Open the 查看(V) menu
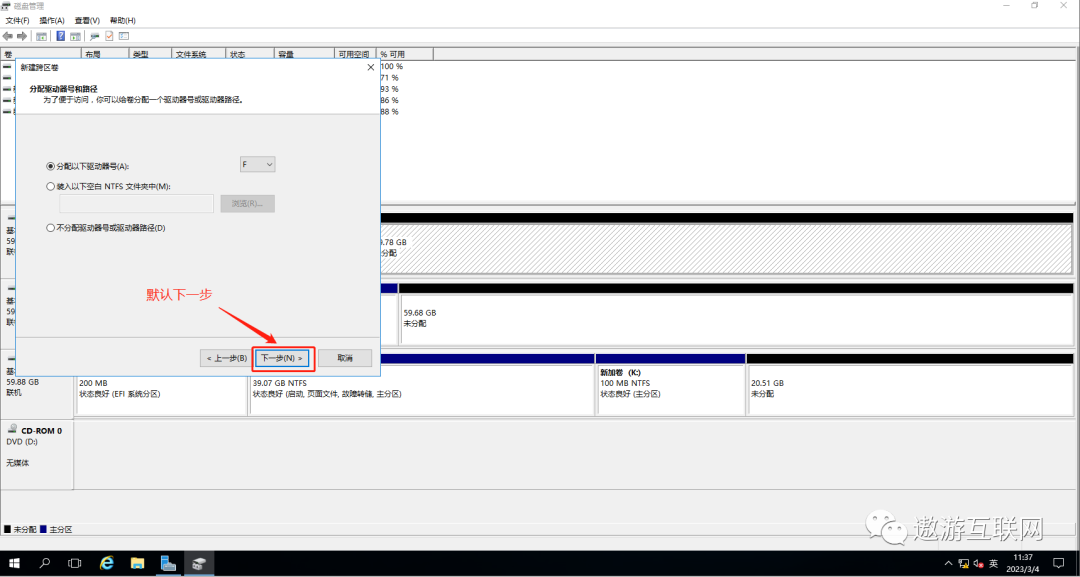This screenshot has height=577, width=1080. (x=87, y=21)
